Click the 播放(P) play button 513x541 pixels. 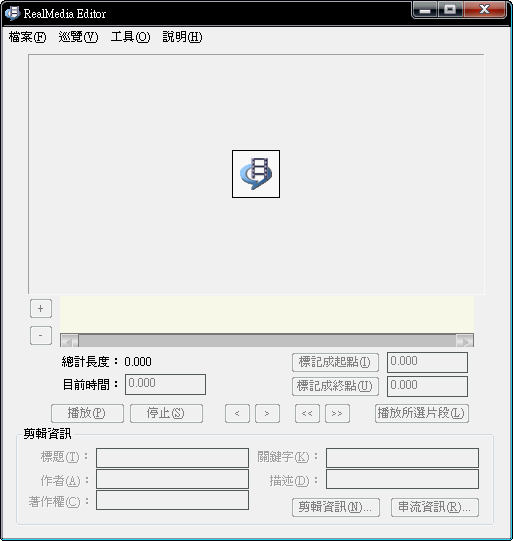coord(87,413)
